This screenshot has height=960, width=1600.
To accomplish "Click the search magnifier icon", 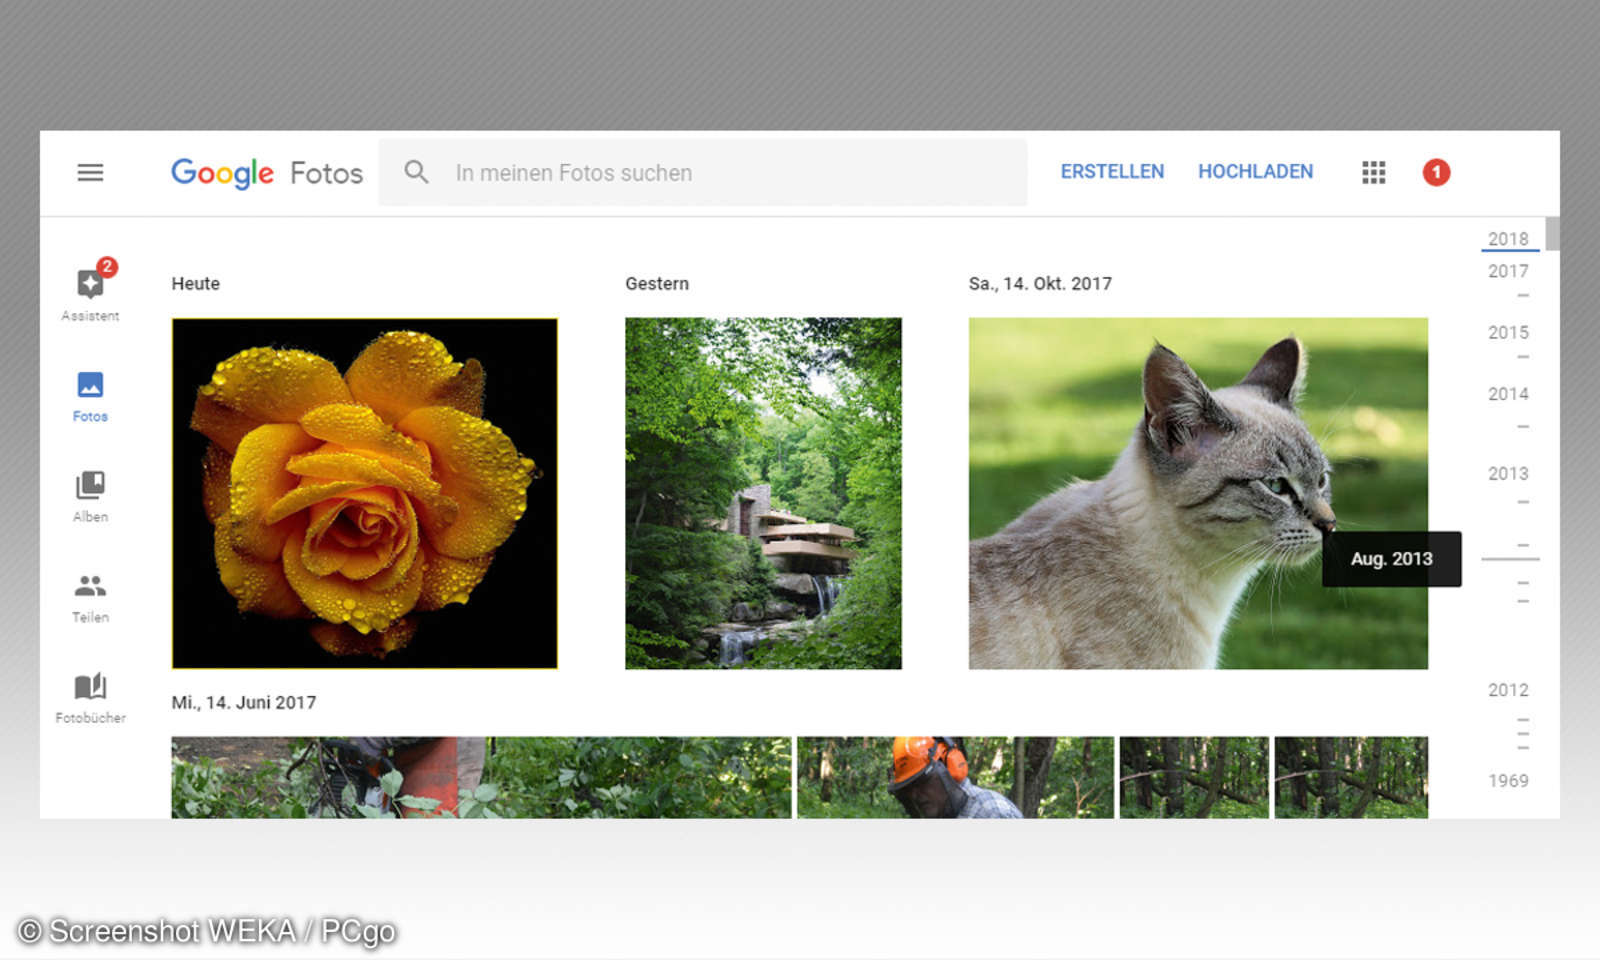I will [416, 172].
